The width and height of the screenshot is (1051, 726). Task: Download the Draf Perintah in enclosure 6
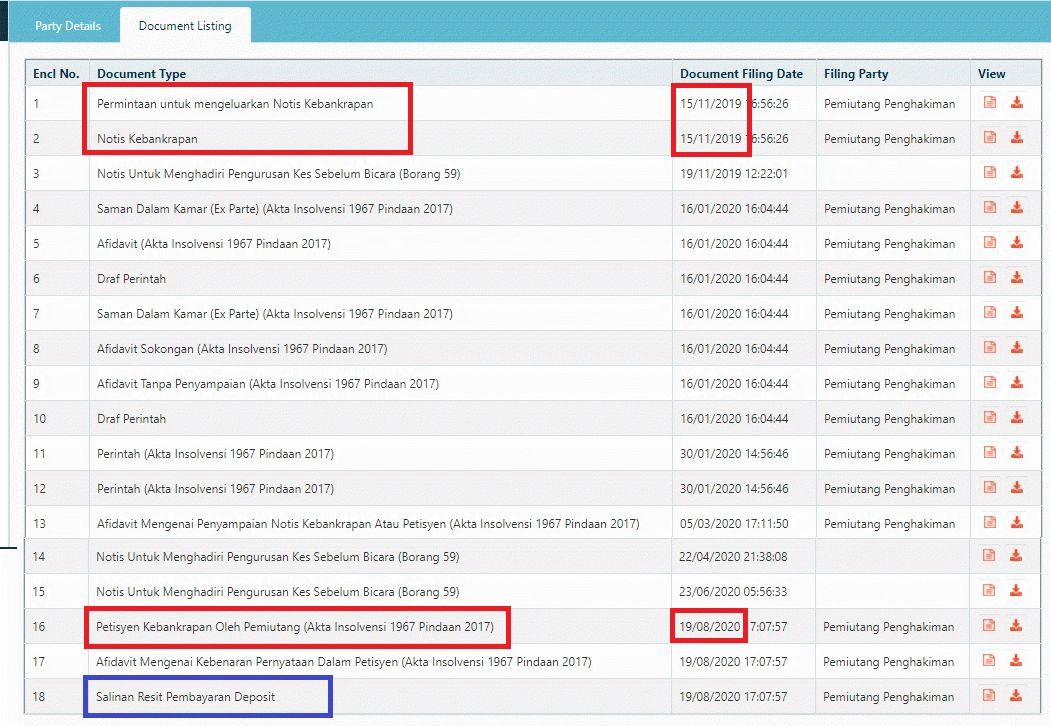1016,278
